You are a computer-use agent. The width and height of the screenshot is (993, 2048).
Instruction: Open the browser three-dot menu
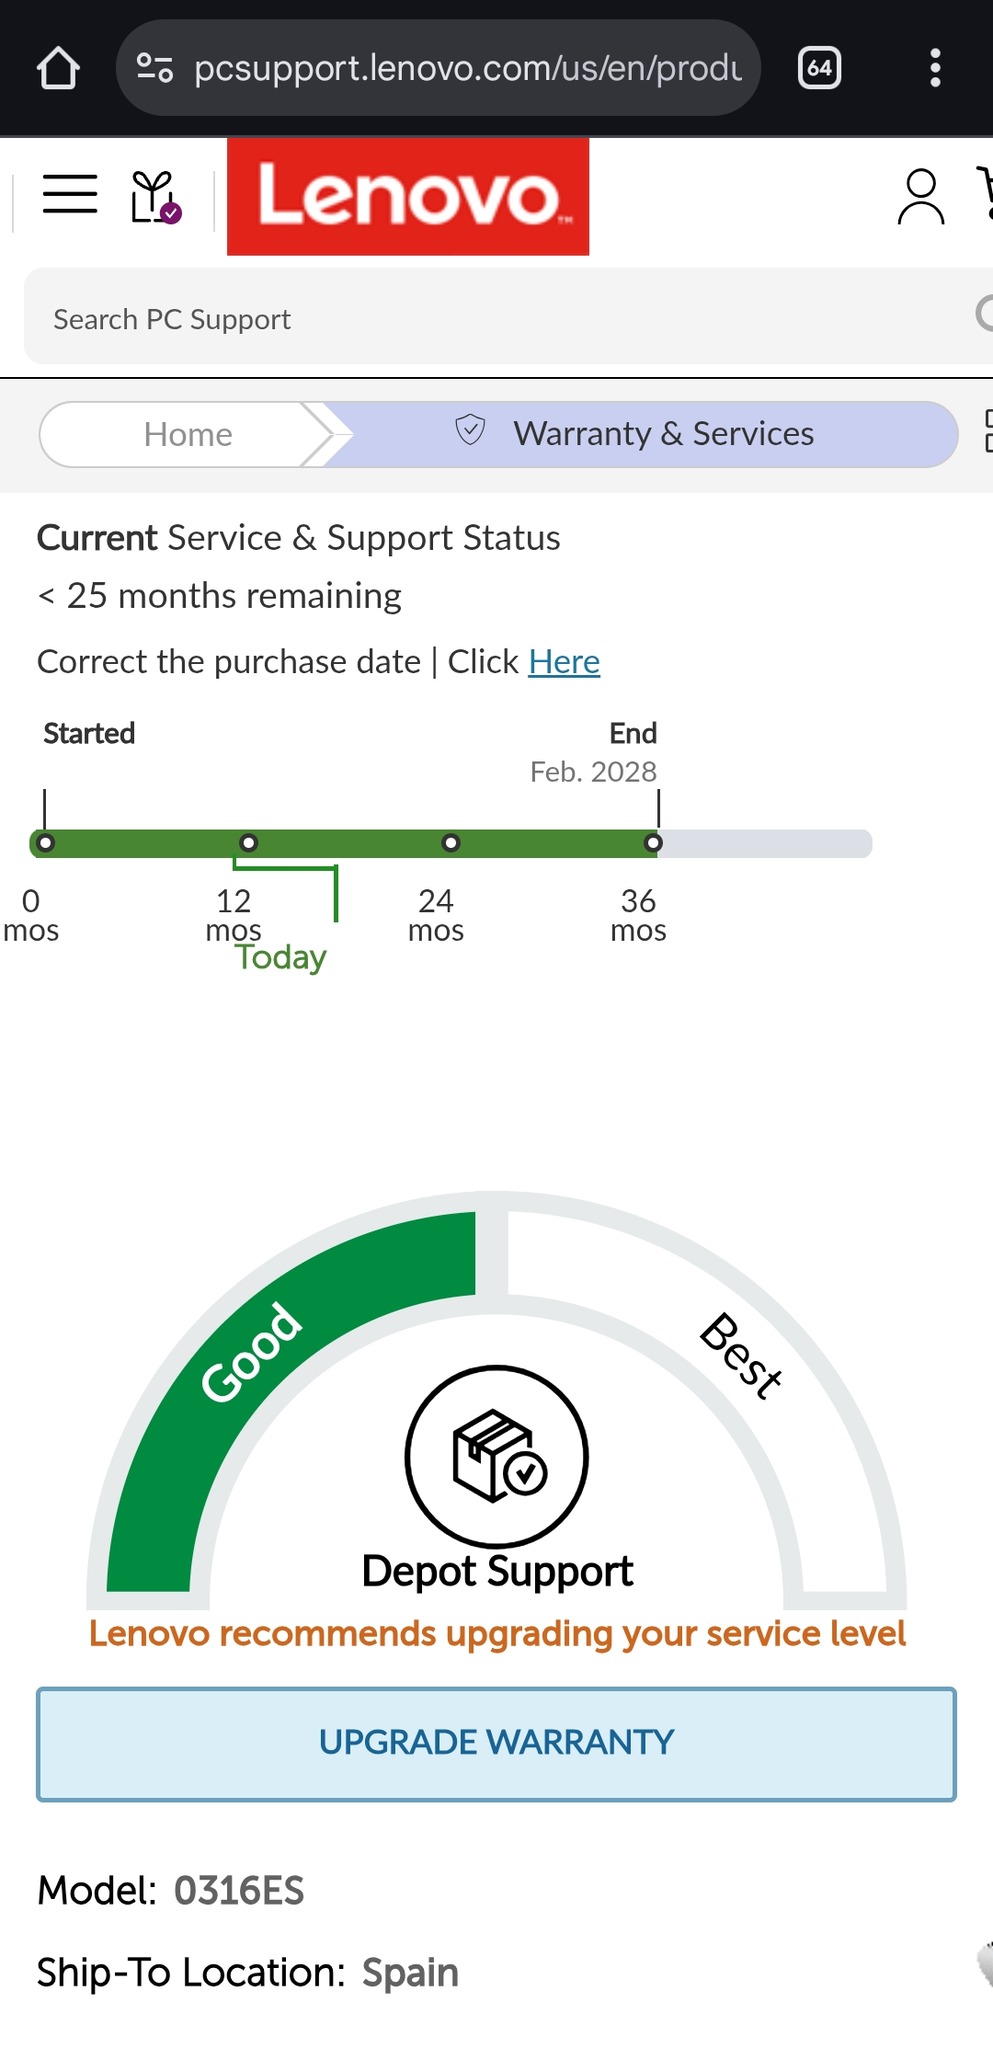click(x=935, y=68)
